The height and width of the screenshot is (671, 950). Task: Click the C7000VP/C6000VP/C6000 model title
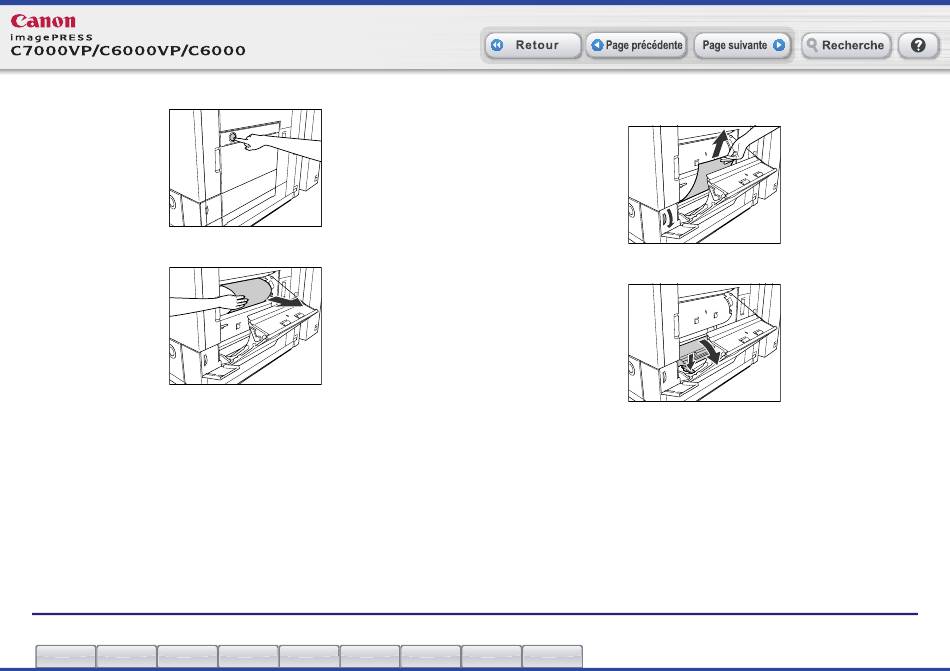[128, 51]
